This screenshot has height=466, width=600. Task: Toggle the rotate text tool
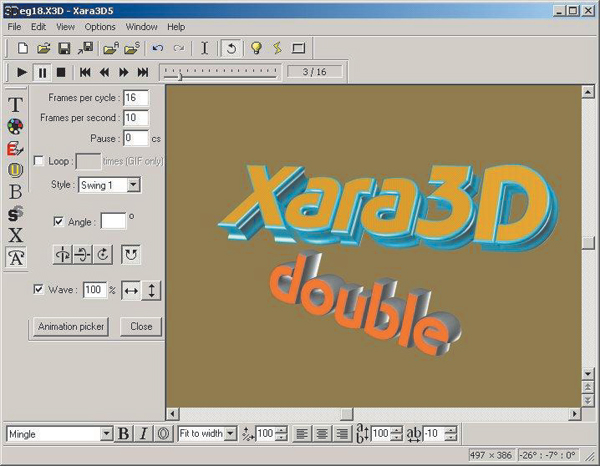pos(231,48)
